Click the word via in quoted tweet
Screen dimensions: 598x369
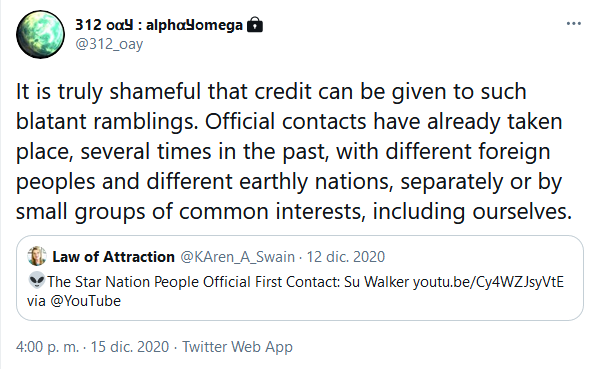36,301
